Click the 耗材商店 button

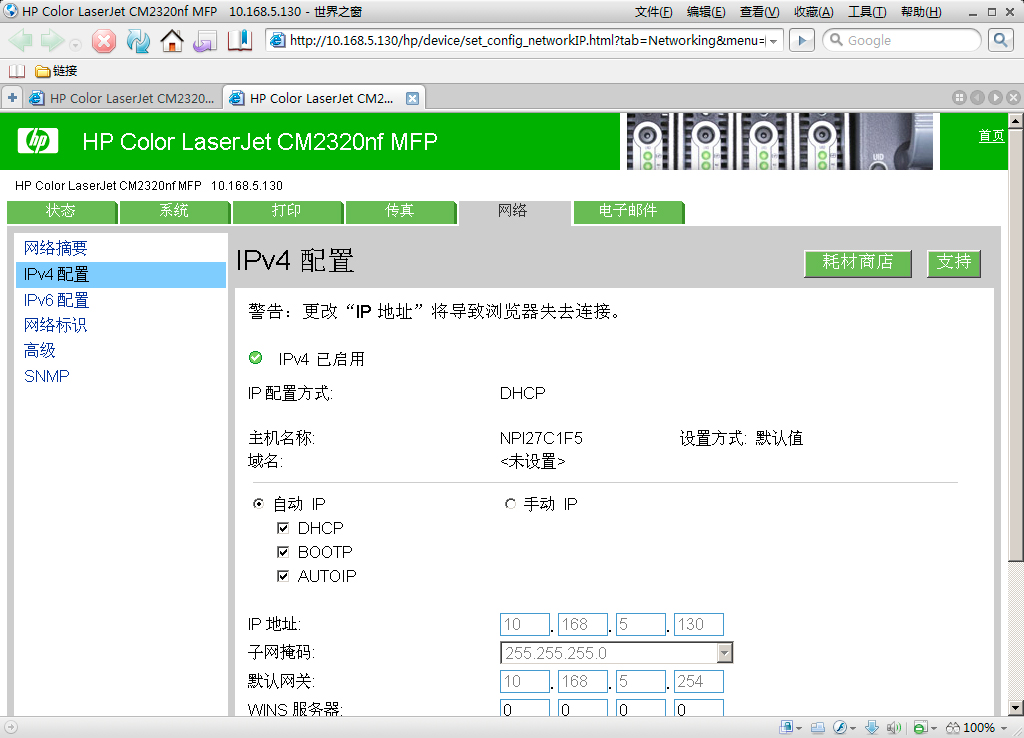point(857,262)
